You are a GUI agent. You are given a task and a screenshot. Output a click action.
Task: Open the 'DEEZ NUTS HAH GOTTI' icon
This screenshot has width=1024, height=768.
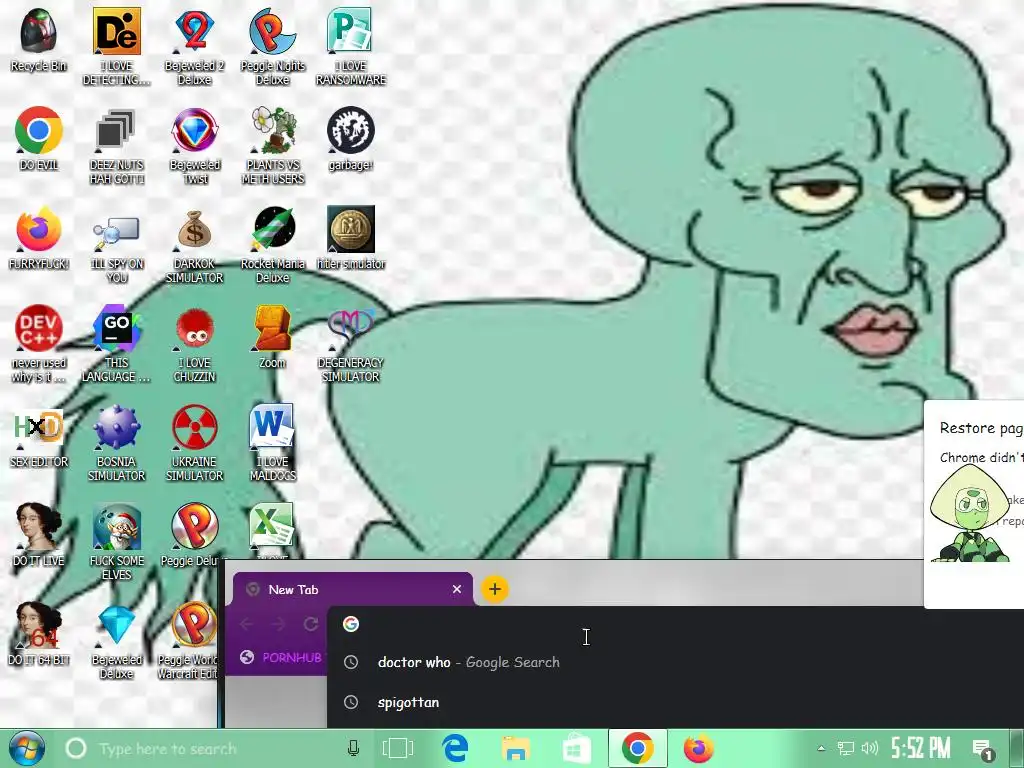point(116,145)
